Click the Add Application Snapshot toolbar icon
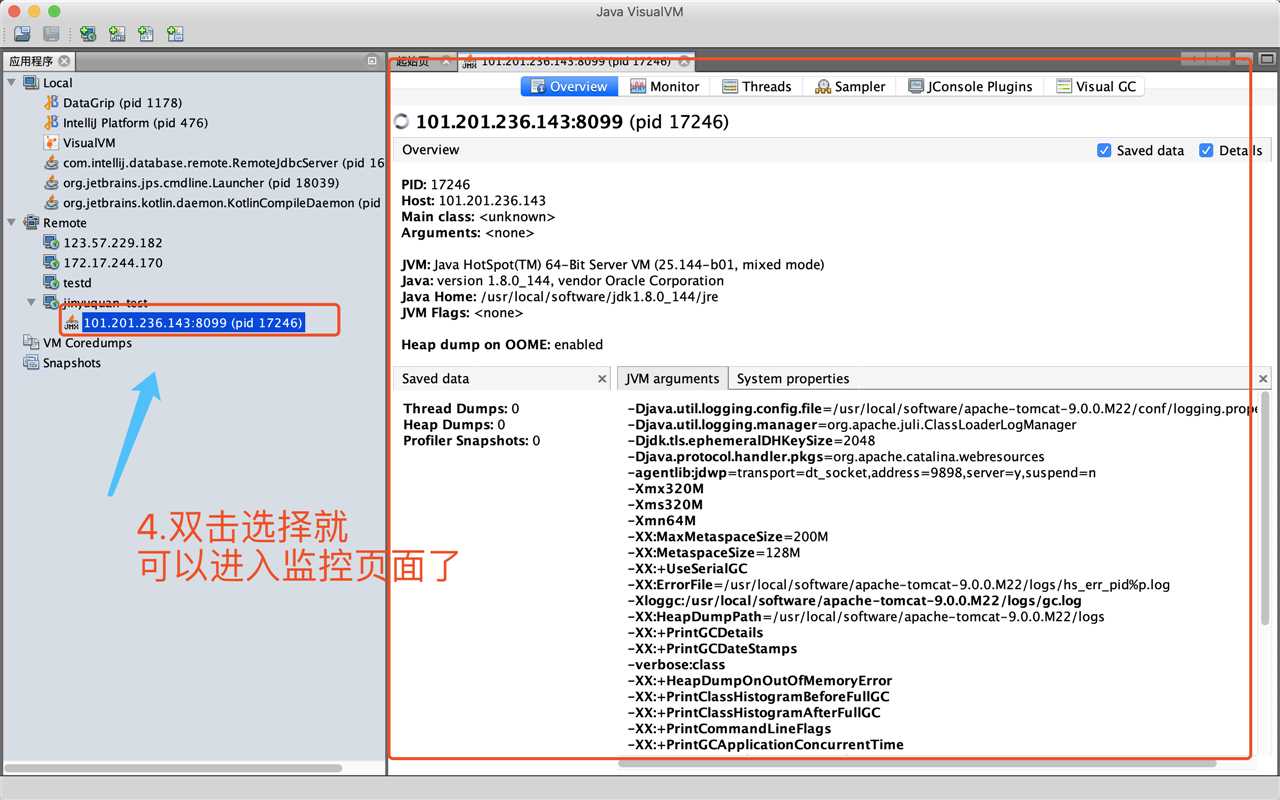This screenshot has width=1280, height=800. coord(175,34)
